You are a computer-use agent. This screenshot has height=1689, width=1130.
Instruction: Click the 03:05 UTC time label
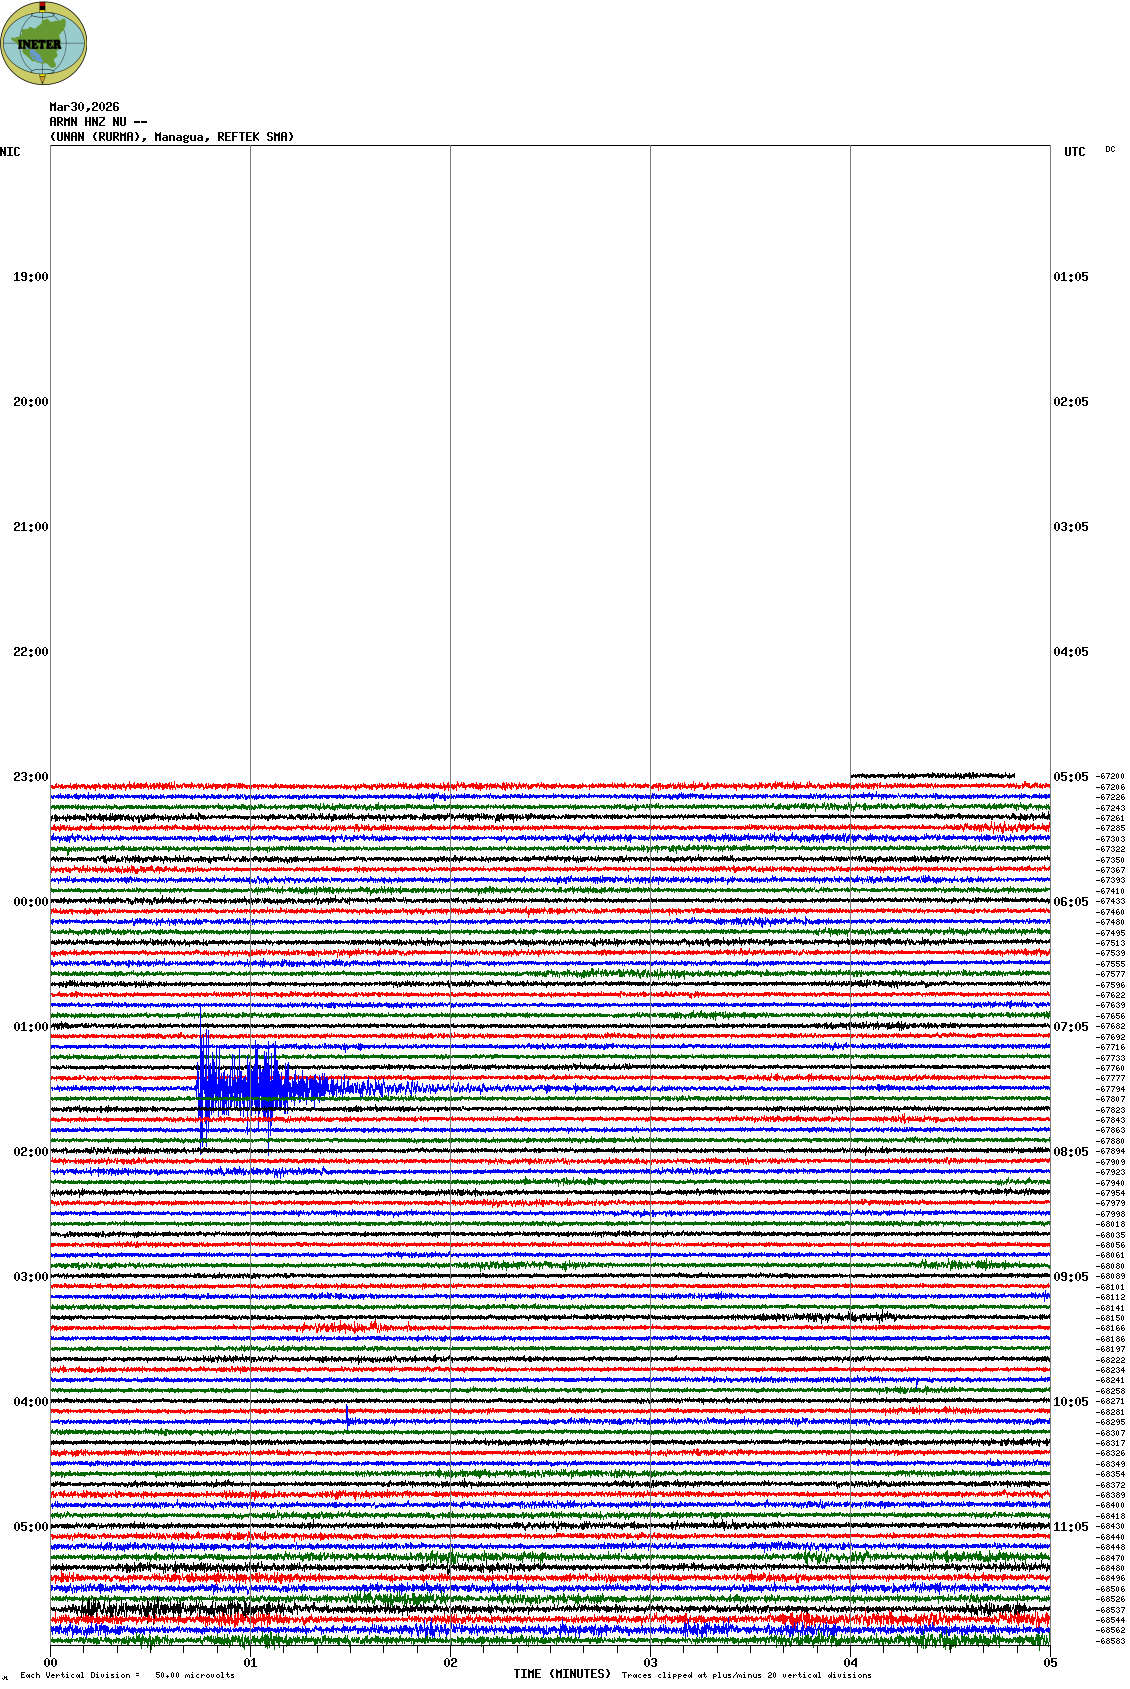pos(1070,527)
